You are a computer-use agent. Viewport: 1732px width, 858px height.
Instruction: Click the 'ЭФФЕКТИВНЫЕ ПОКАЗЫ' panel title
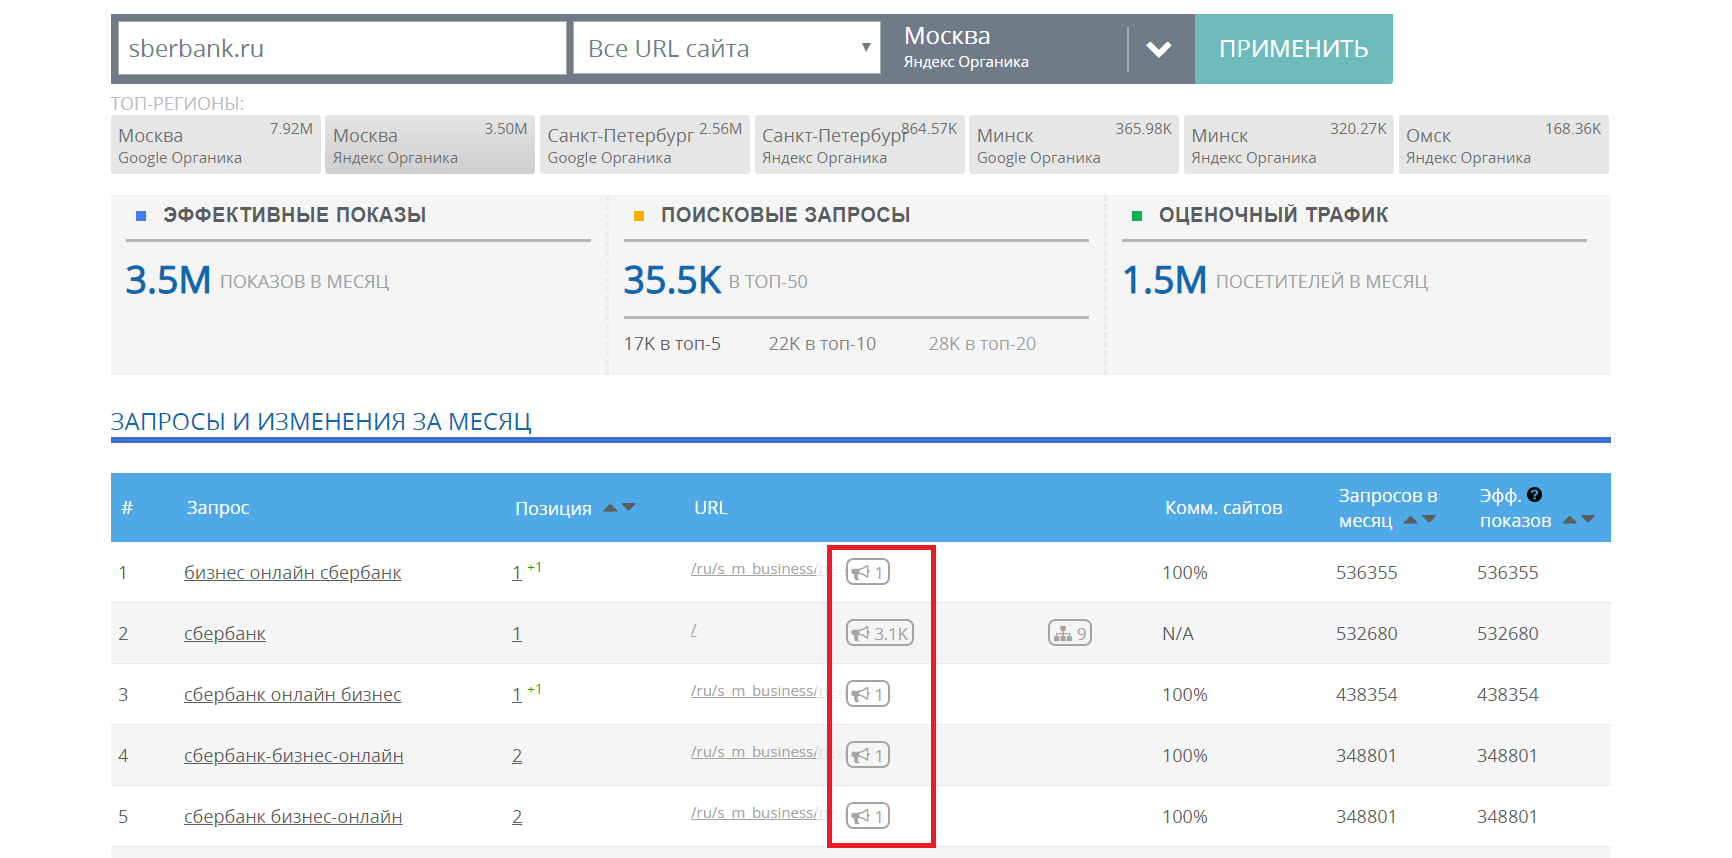point(295,215)
